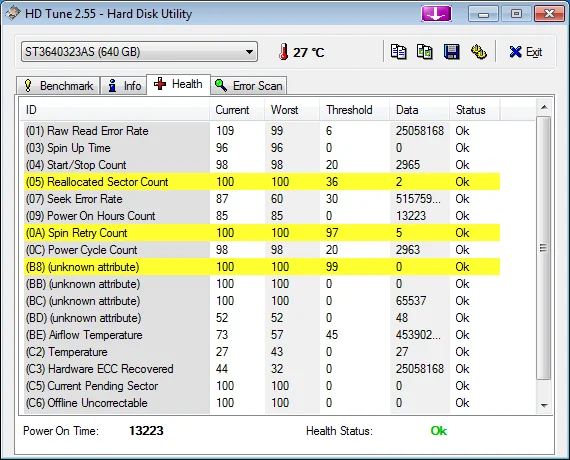Switch to the Info tab
This screenshot has height=460, width=570.
(124, 86)
